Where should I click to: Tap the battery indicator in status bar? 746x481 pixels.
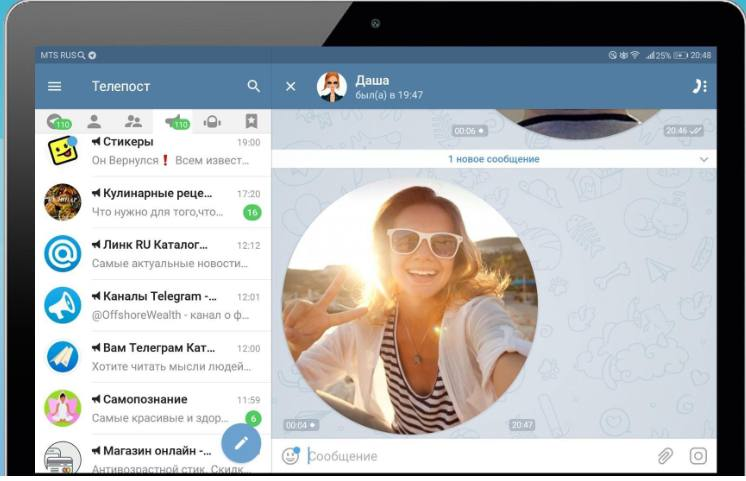click(680, 55)
